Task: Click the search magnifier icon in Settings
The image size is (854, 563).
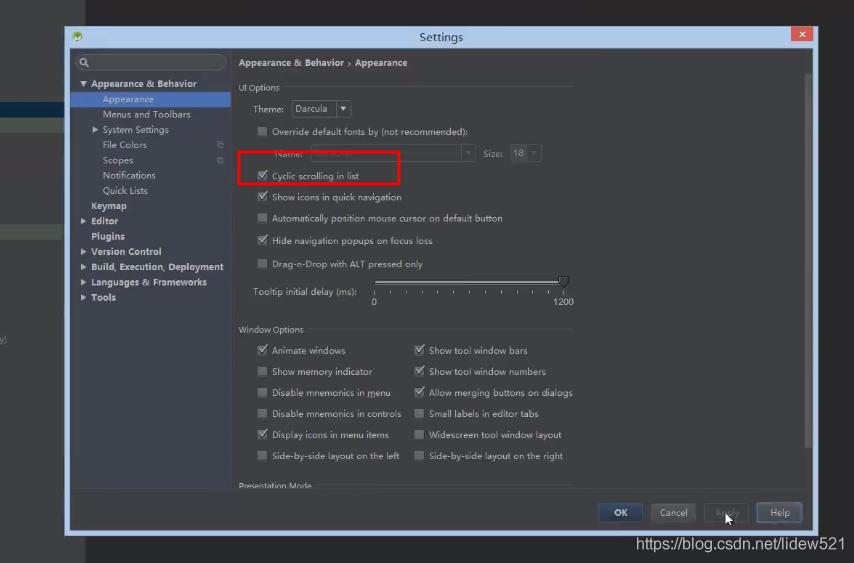Action: pyautogui.click(x=84, y=63)
